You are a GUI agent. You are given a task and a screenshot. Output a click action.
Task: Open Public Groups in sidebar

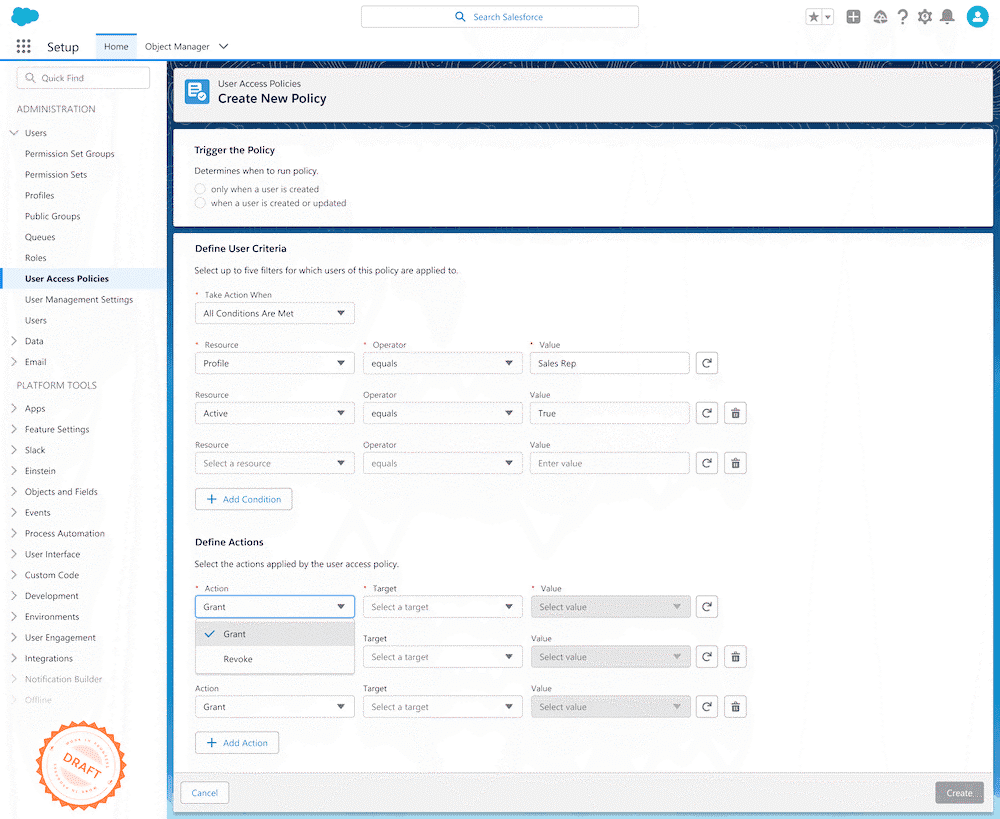52,216
